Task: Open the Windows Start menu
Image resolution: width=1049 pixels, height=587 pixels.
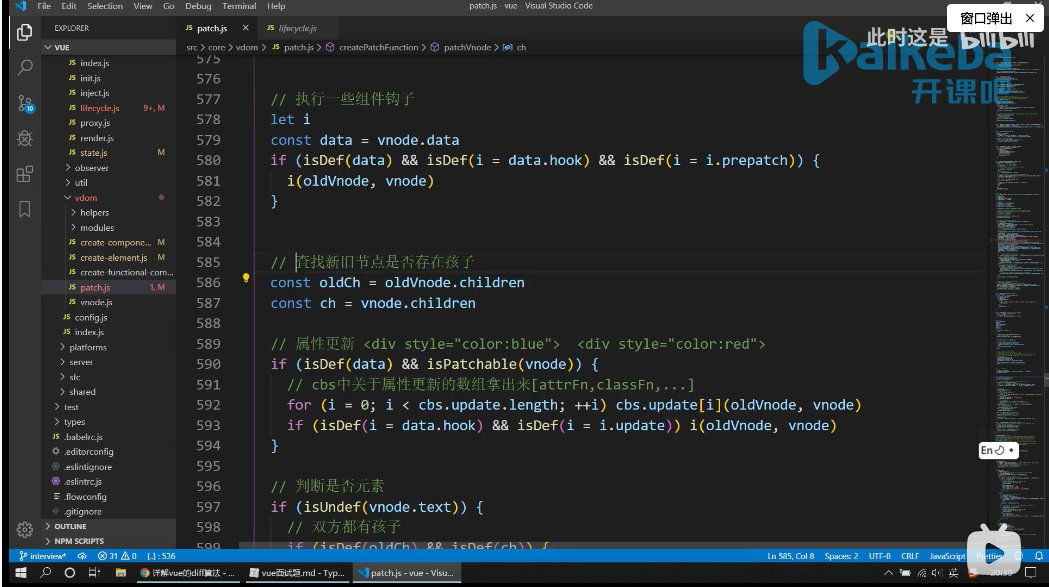Action: click(x=21, y=573)
